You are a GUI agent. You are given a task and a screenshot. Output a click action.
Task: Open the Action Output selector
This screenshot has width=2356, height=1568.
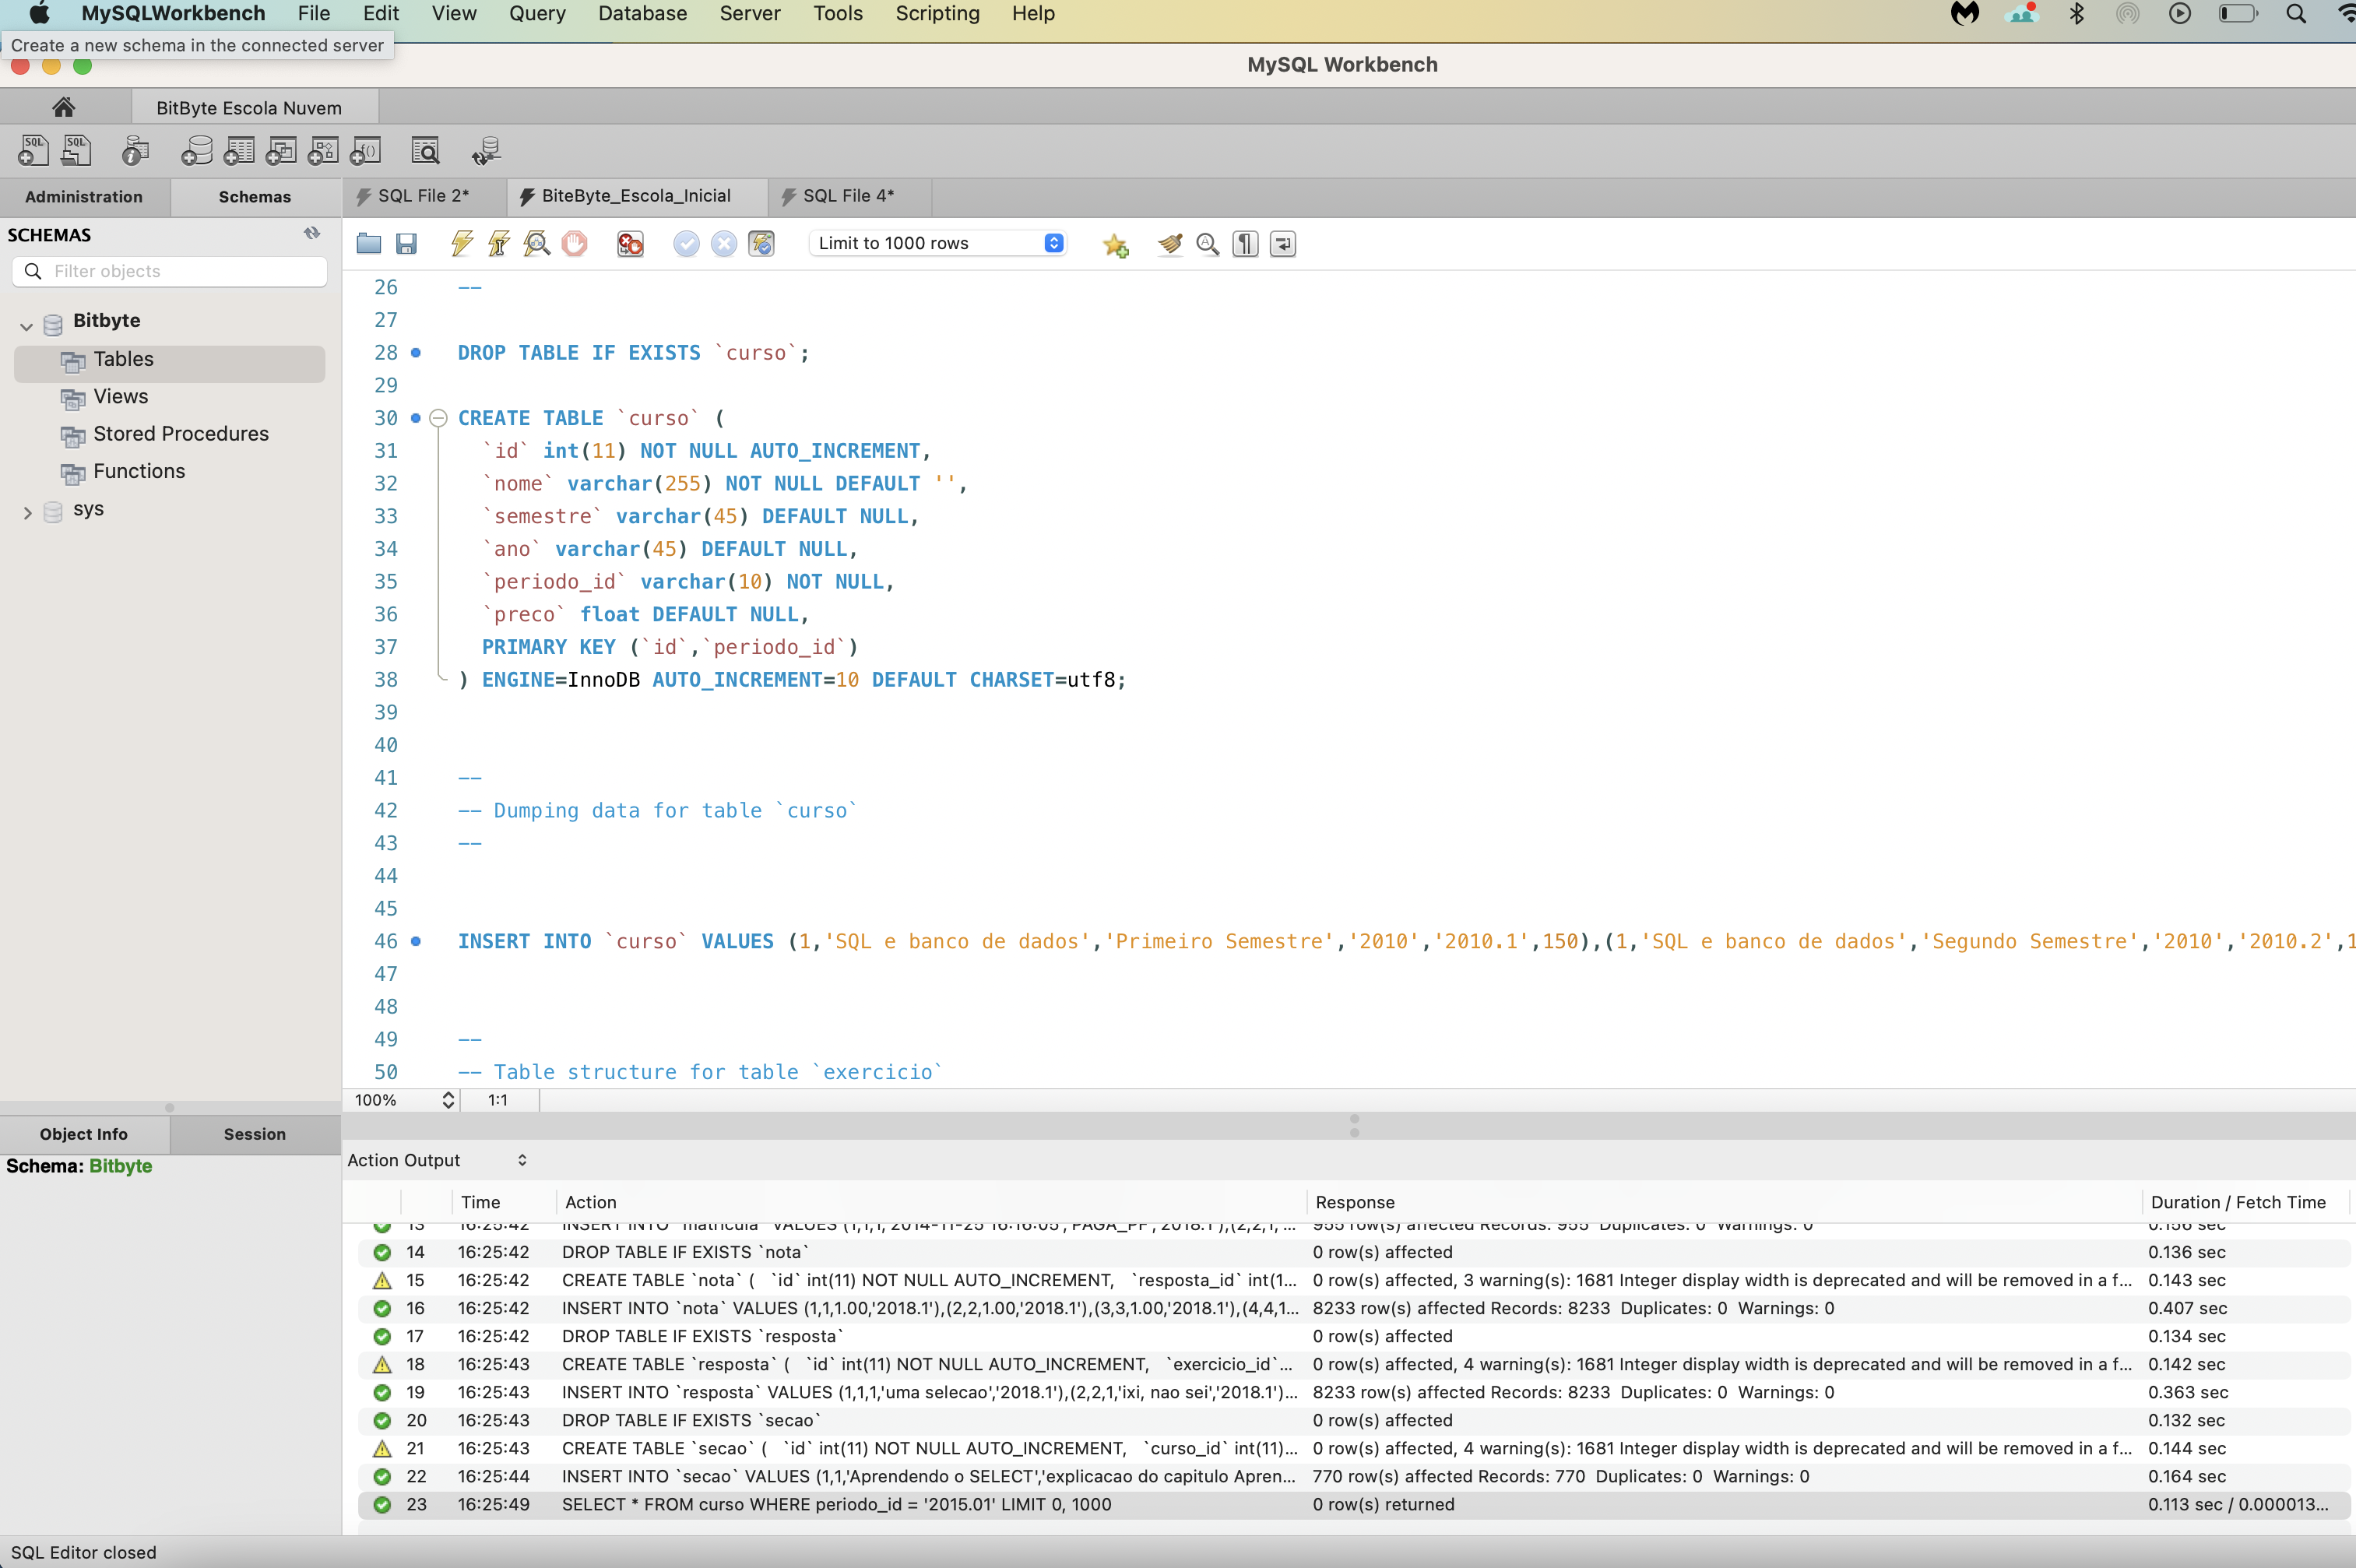pyautogui.click(x=437, y=1160)
